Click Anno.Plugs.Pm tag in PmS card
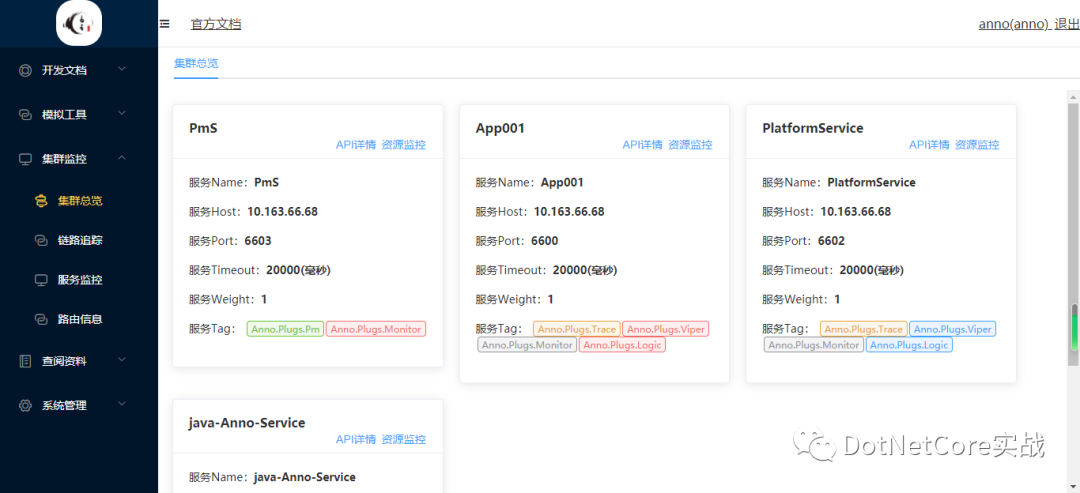The width and height of the screenshot is (1080, 493). tap(285, 329)
